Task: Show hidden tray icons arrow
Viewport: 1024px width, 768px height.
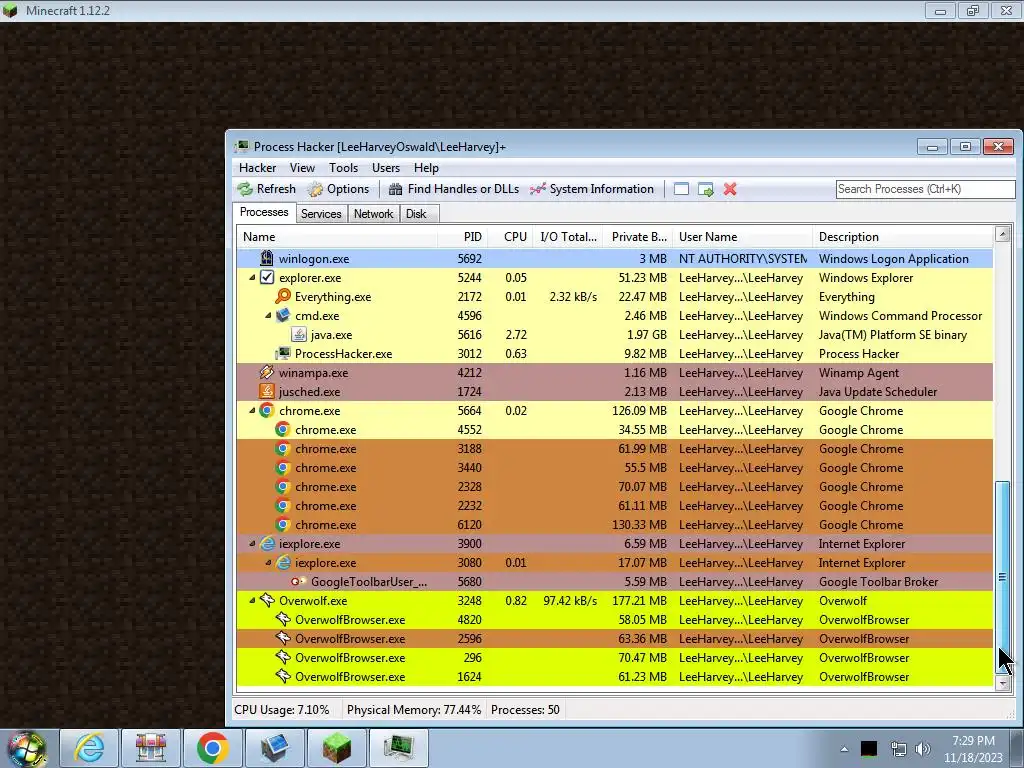Action: coord(844,749)
